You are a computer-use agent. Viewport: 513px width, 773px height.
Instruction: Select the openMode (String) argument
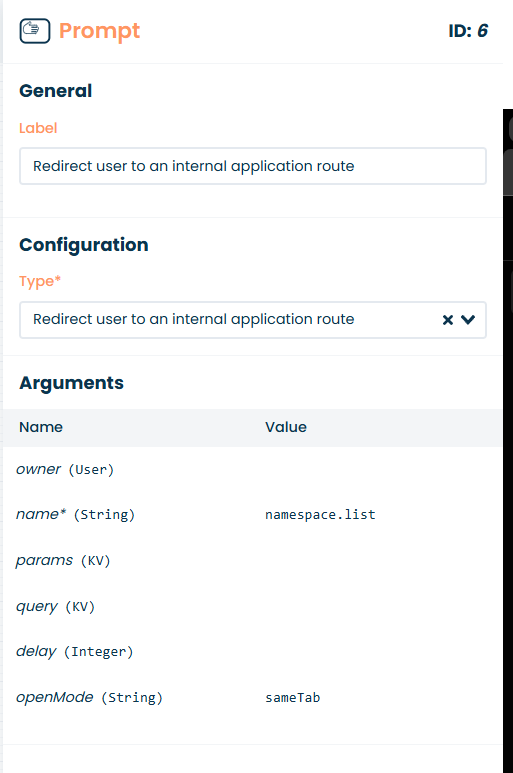(89, 698)
